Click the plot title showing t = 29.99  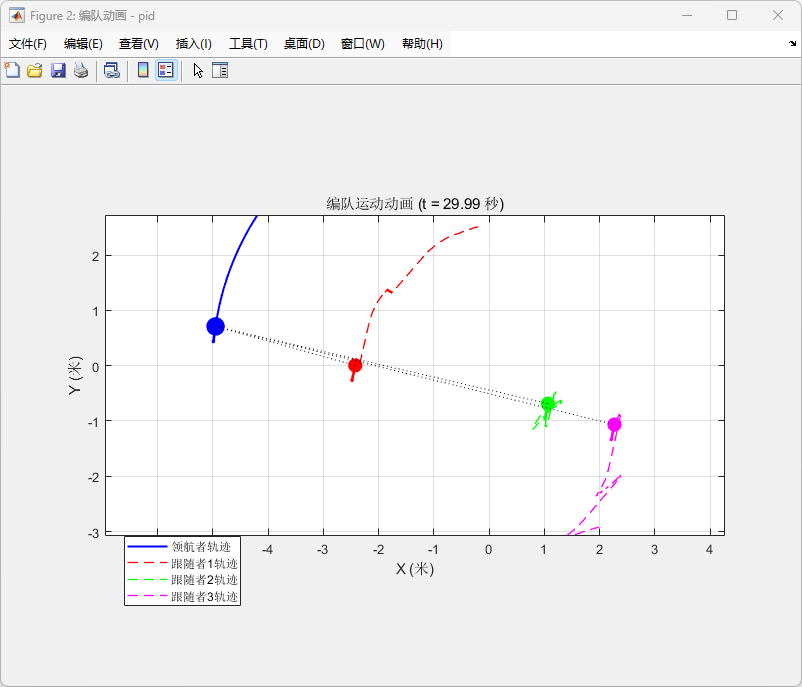pos(415,203)
